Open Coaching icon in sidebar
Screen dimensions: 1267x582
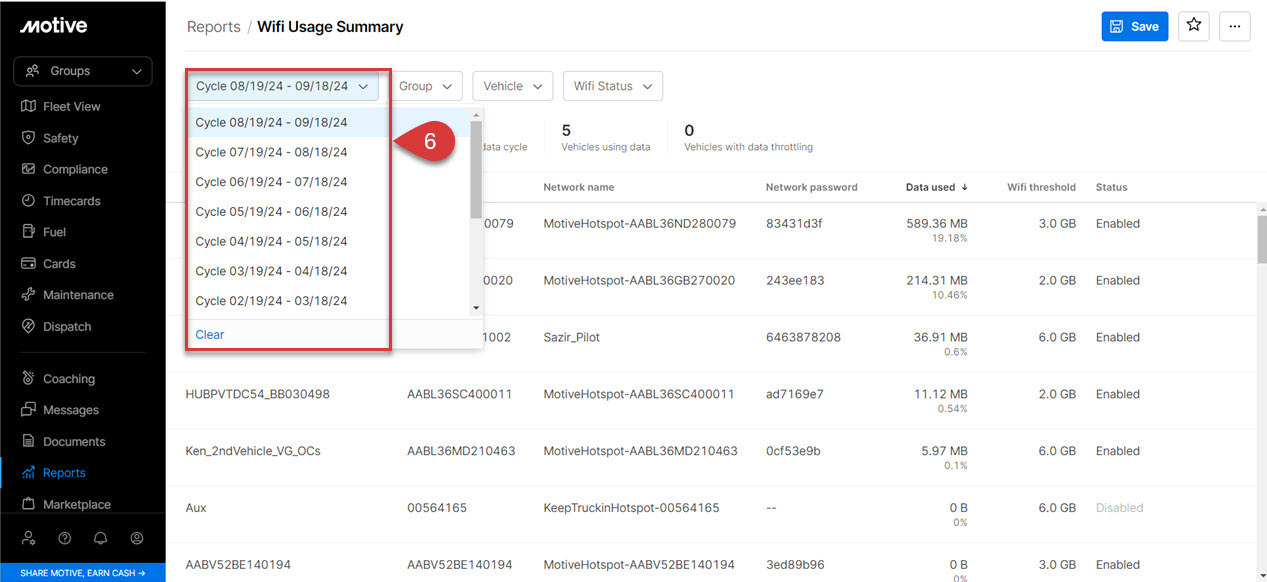coord(28,379)
